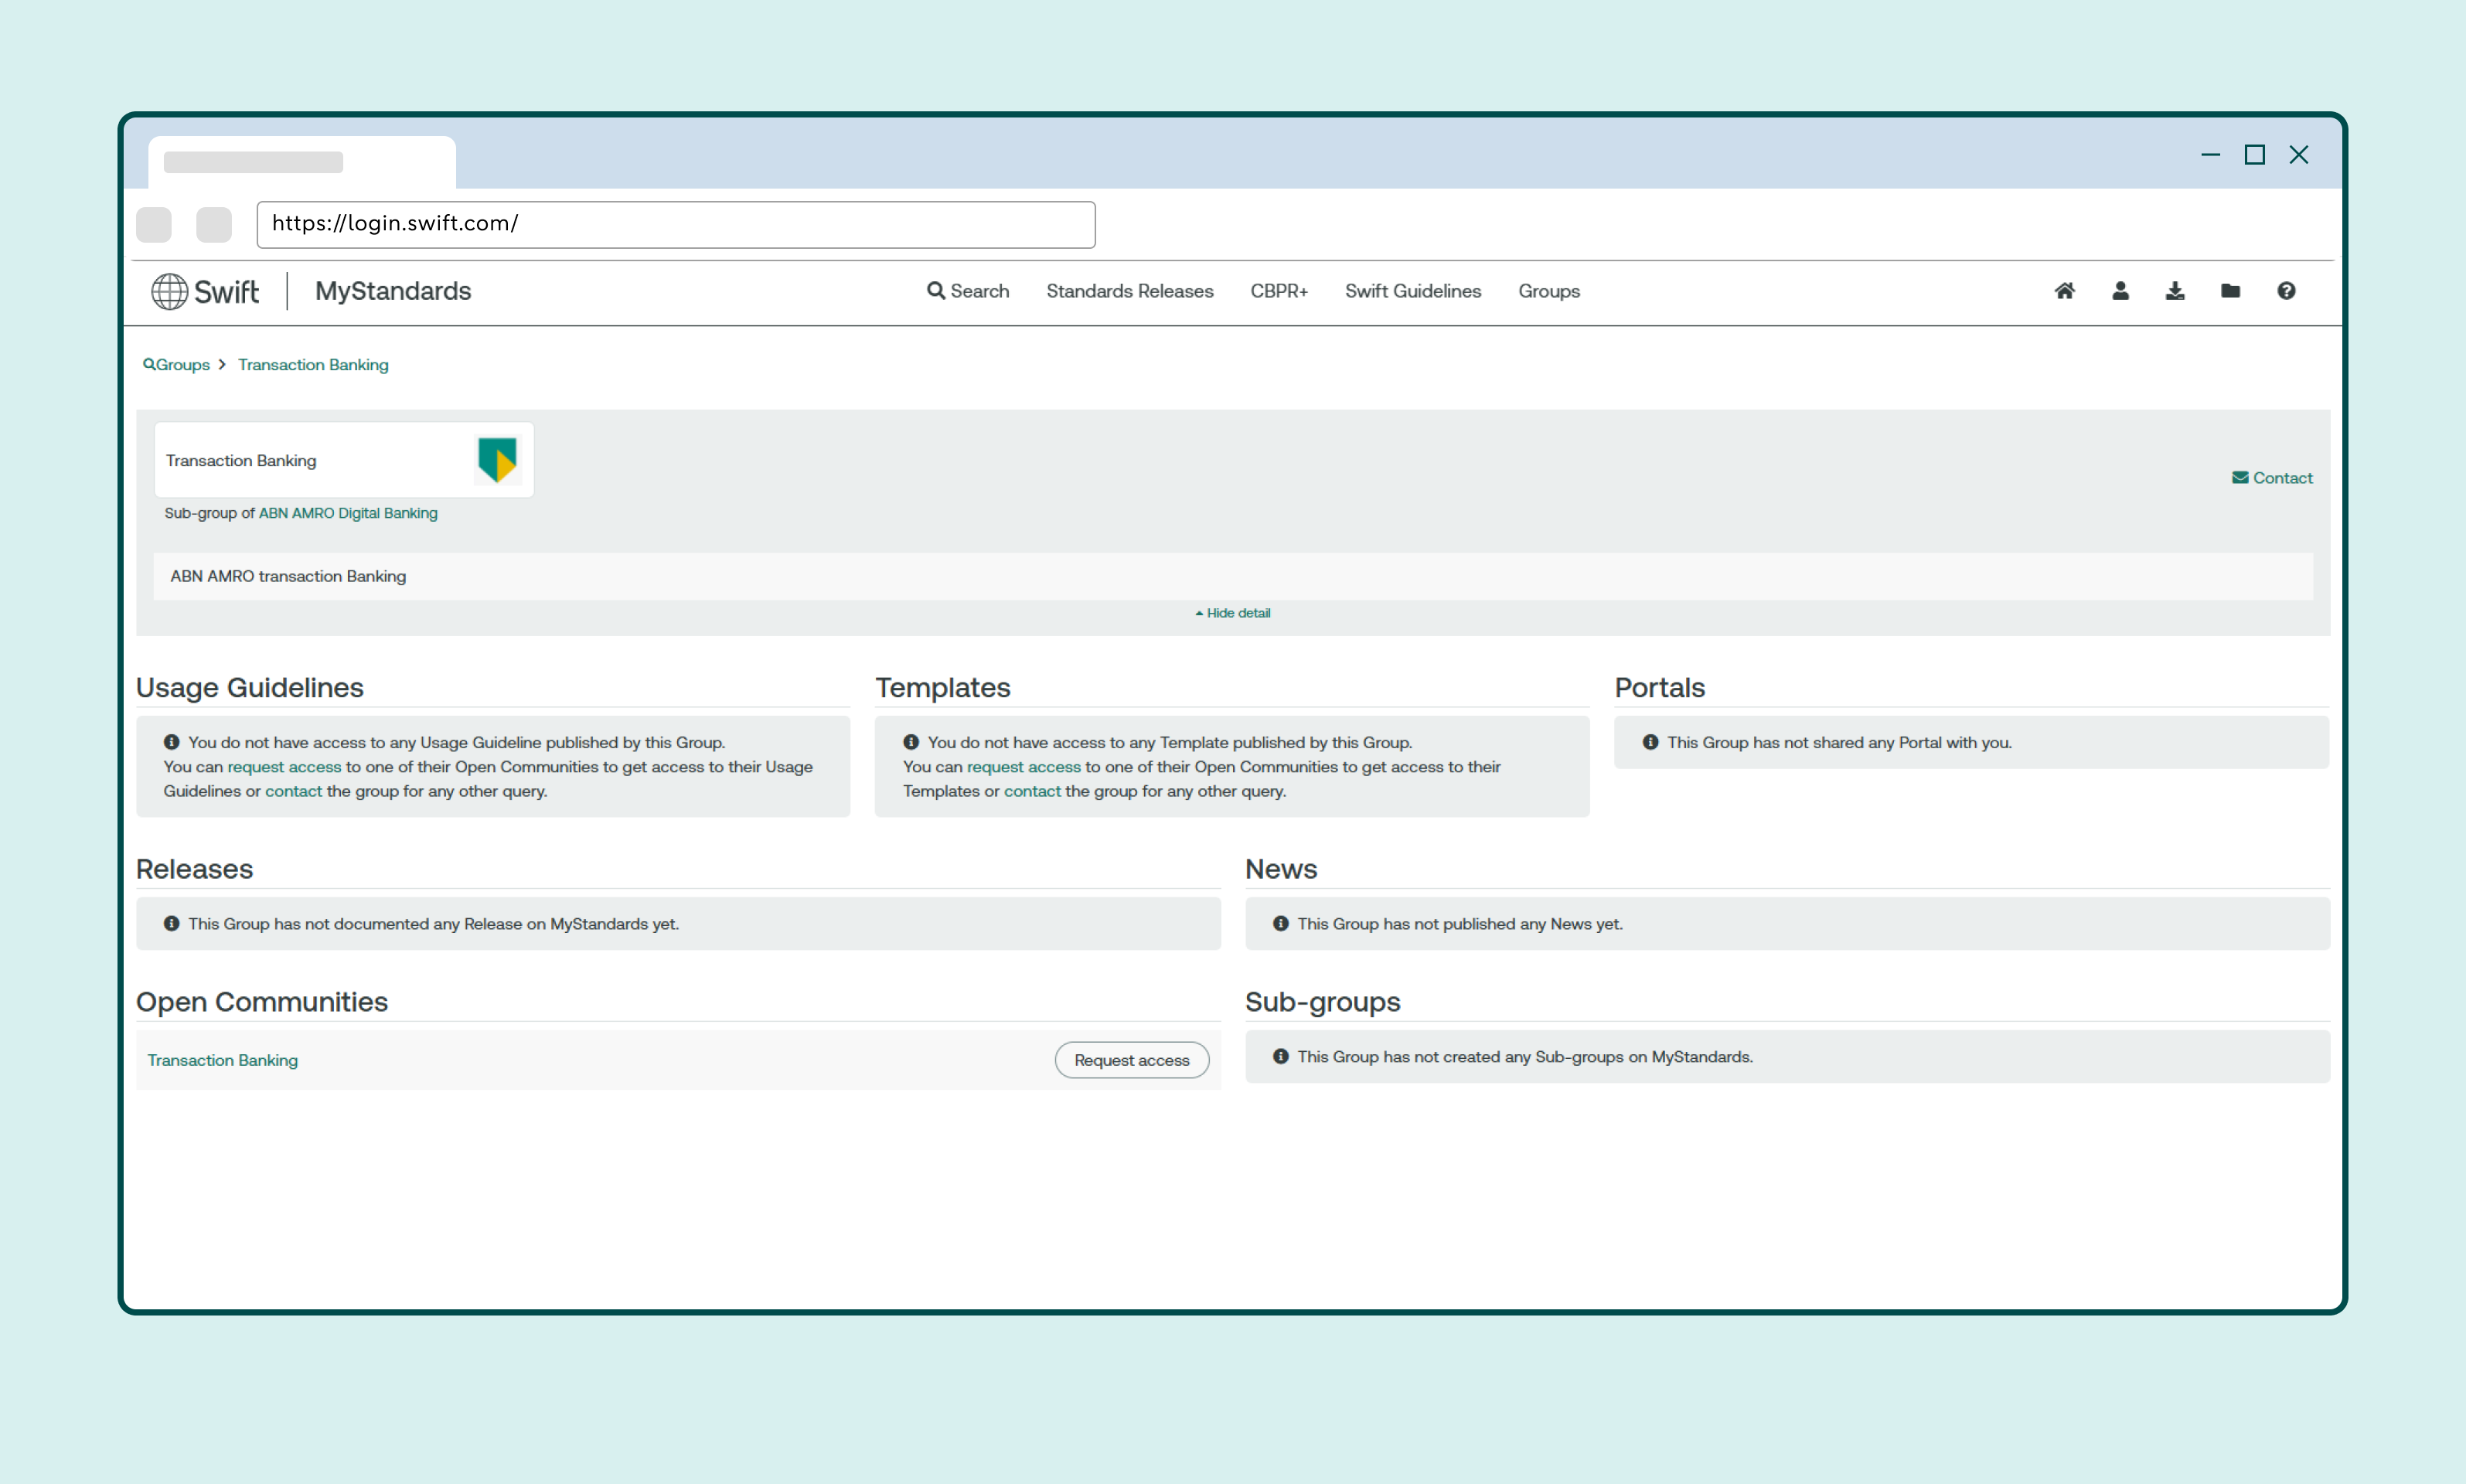
Task: Click the ABN AMRO transaction Banking description
Action: pos(288,576)
